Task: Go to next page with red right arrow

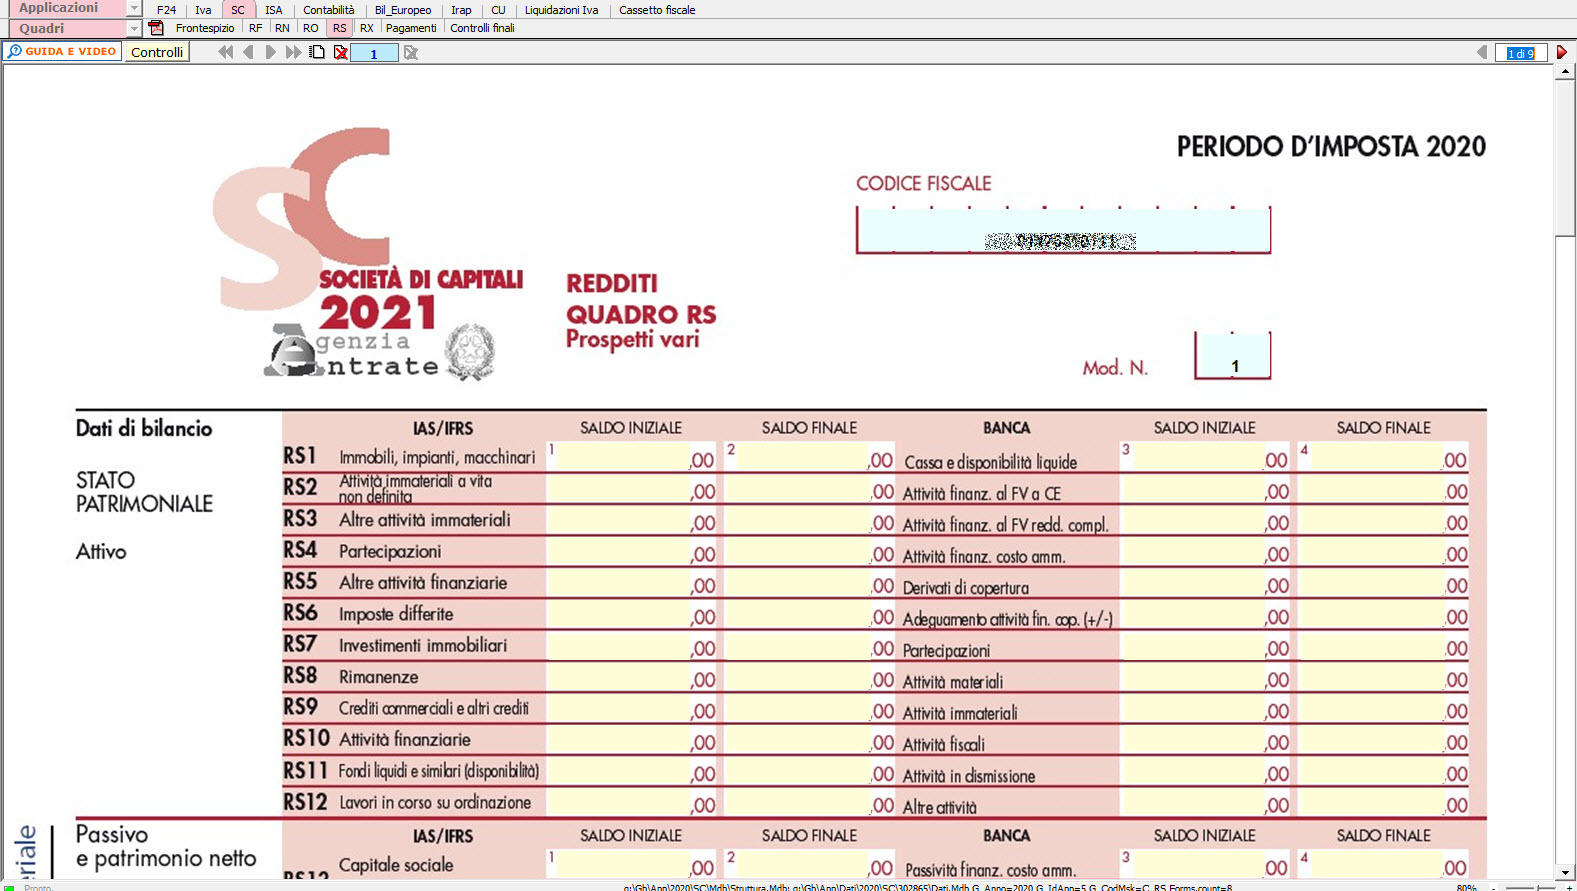Action: coord(1561,52)
